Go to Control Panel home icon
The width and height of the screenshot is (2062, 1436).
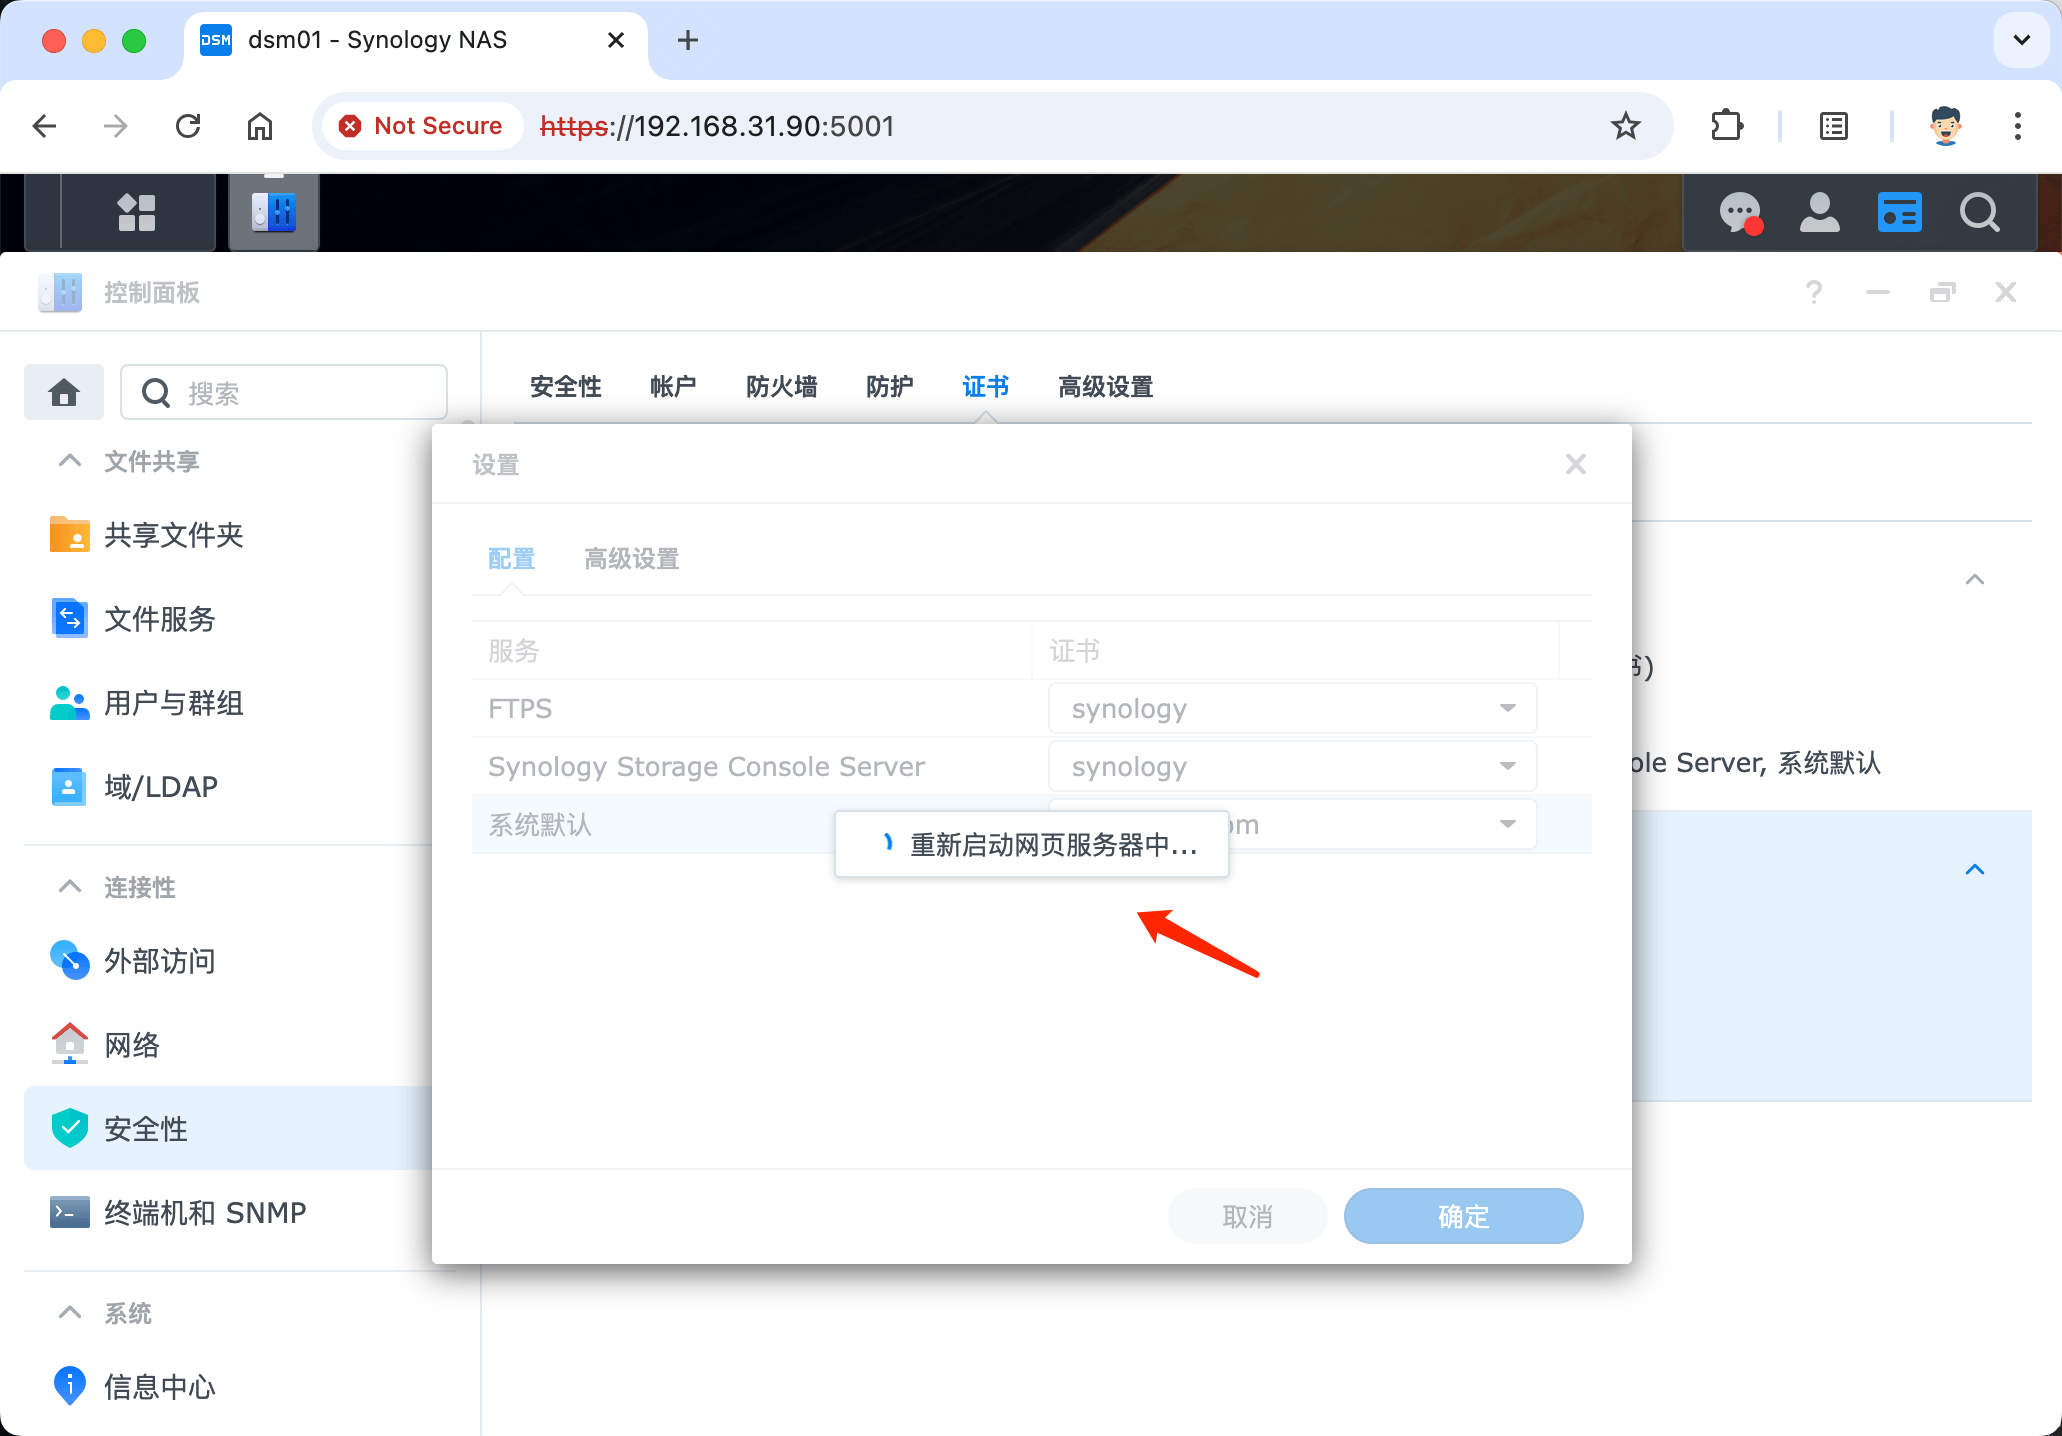64,392
